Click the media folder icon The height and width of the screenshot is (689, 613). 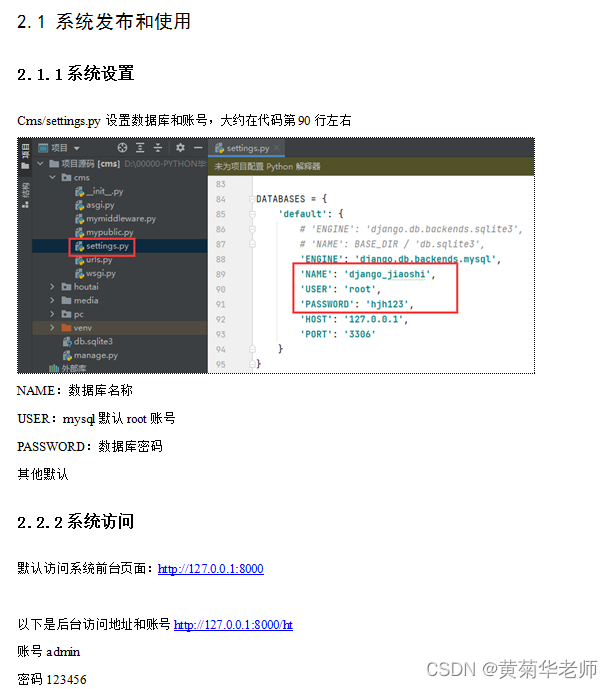click(x=66, y=300)
